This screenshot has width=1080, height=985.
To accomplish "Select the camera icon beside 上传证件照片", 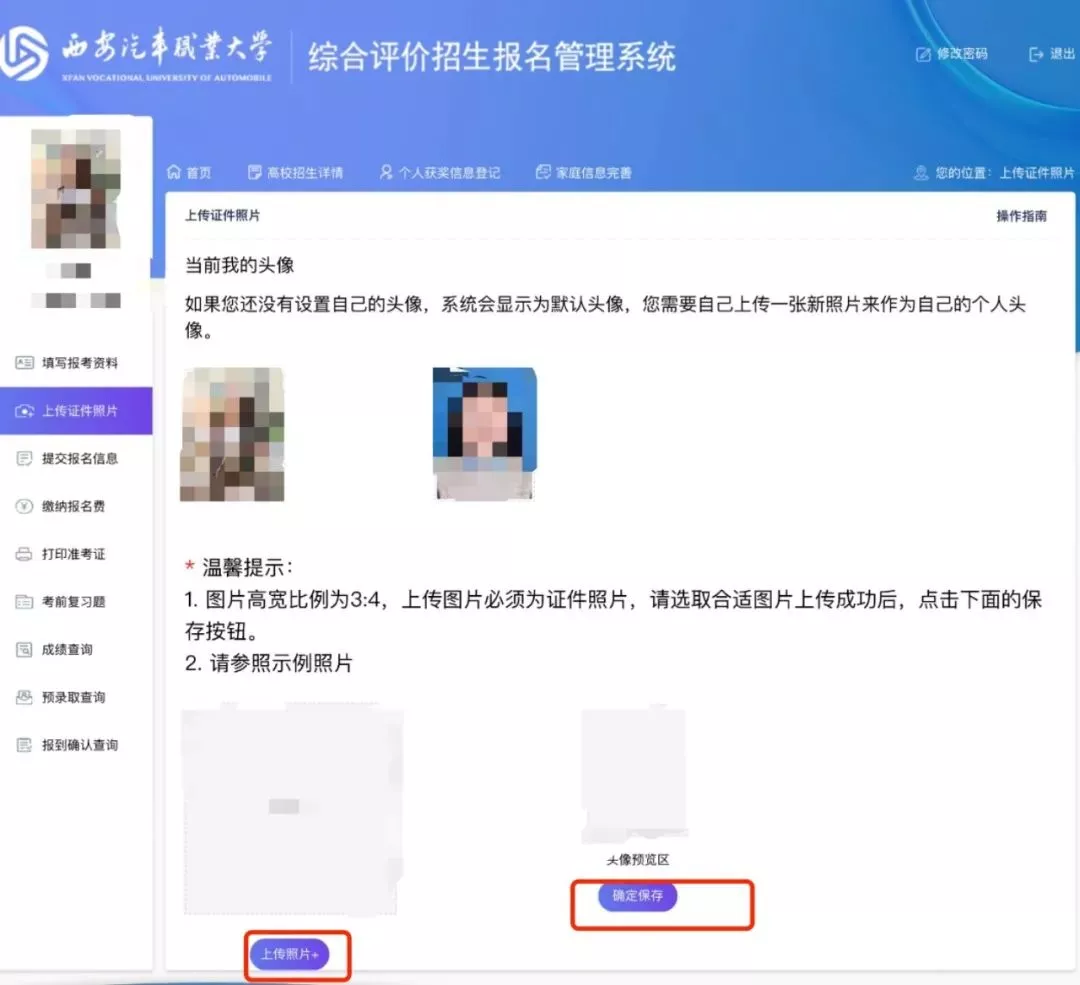I will point(23,410).
